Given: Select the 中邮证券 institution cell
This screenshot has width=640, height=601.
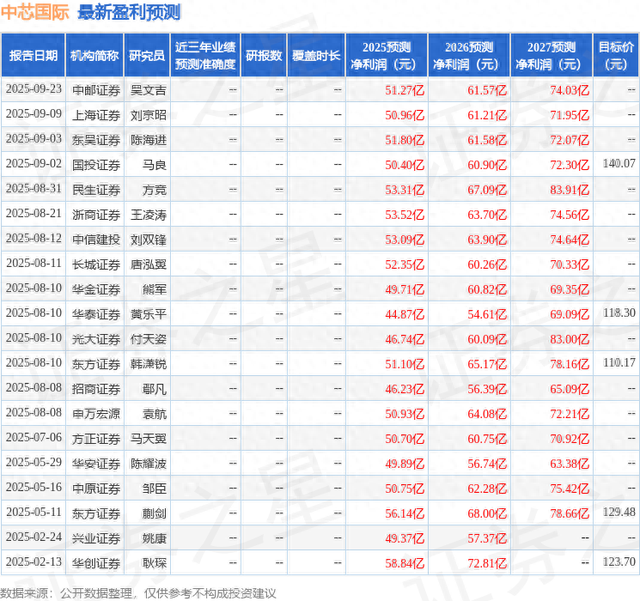Looking at the screenshot, I should coord(96,90).
